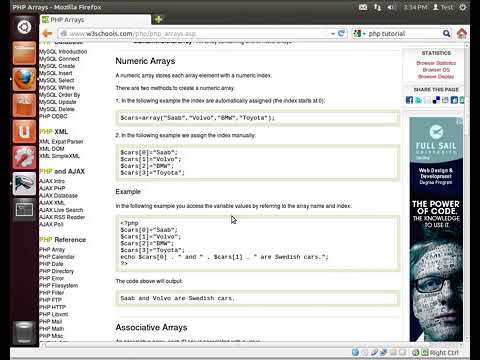The width and height of the screenshot is (480, 360).
Task: Open the AJAX Poll link
Action: tap(51, 224)
